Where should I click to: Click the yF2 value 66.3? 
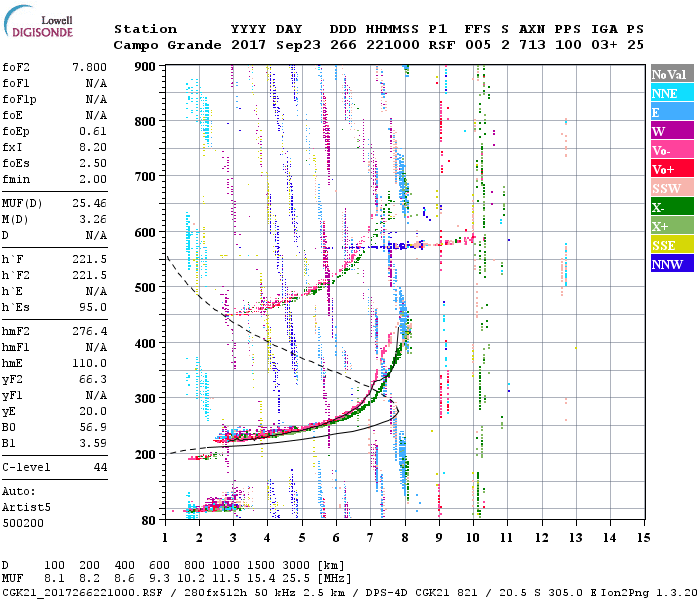coord(93,379)
